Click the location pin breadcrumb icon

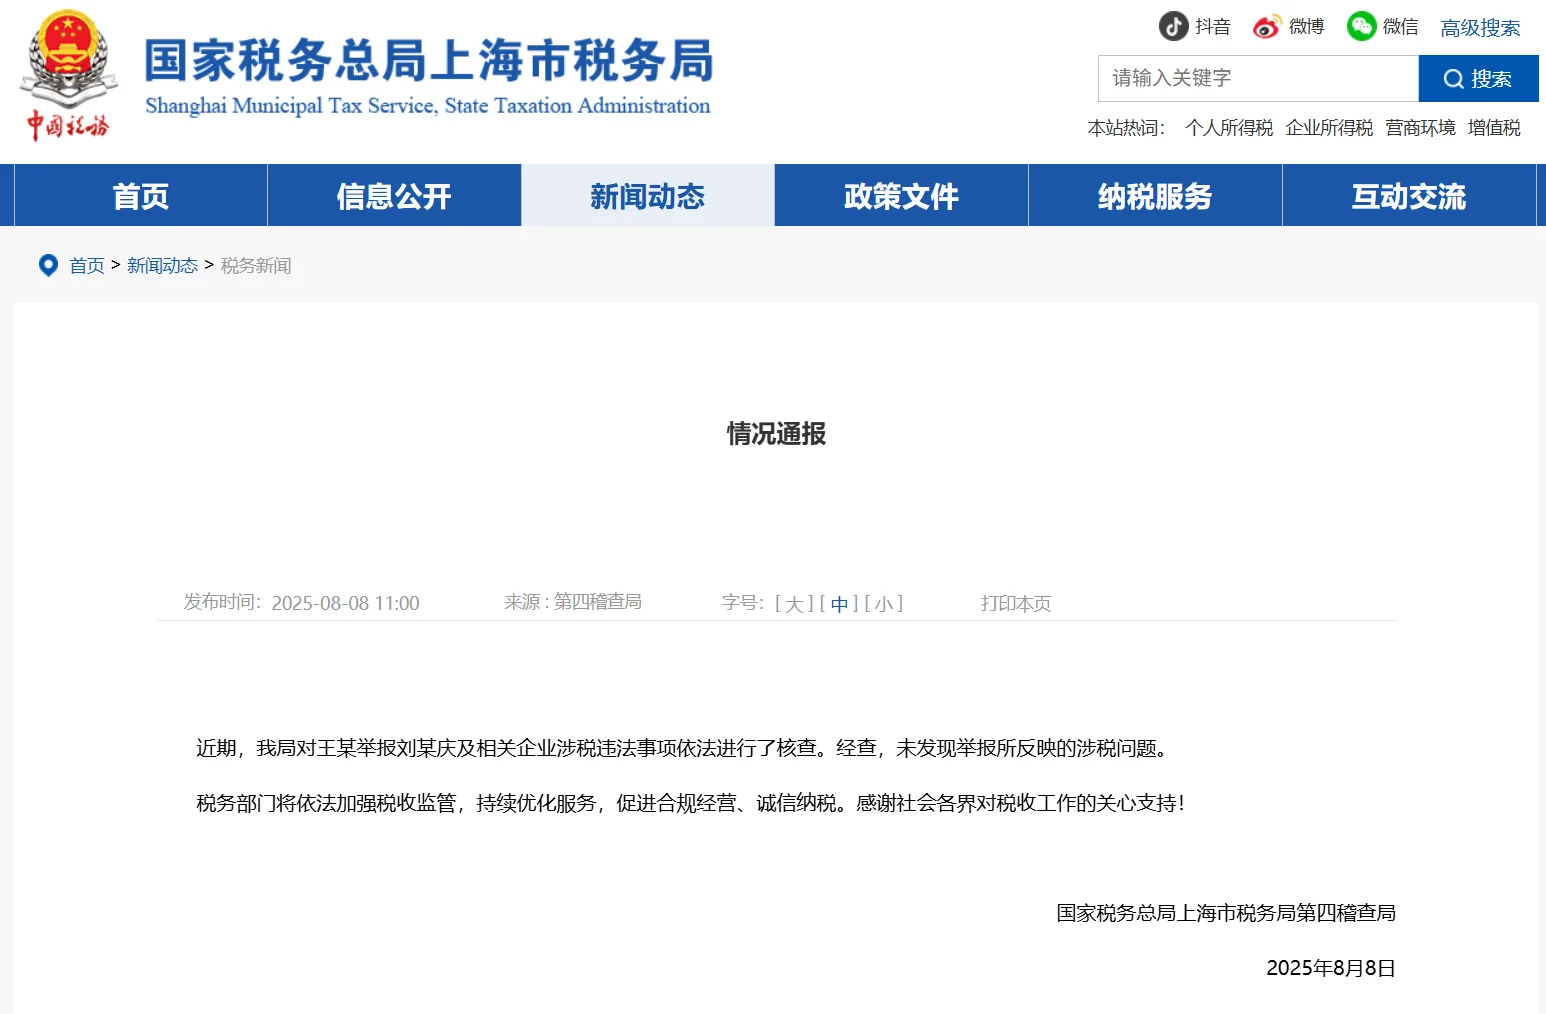[48, 265]
